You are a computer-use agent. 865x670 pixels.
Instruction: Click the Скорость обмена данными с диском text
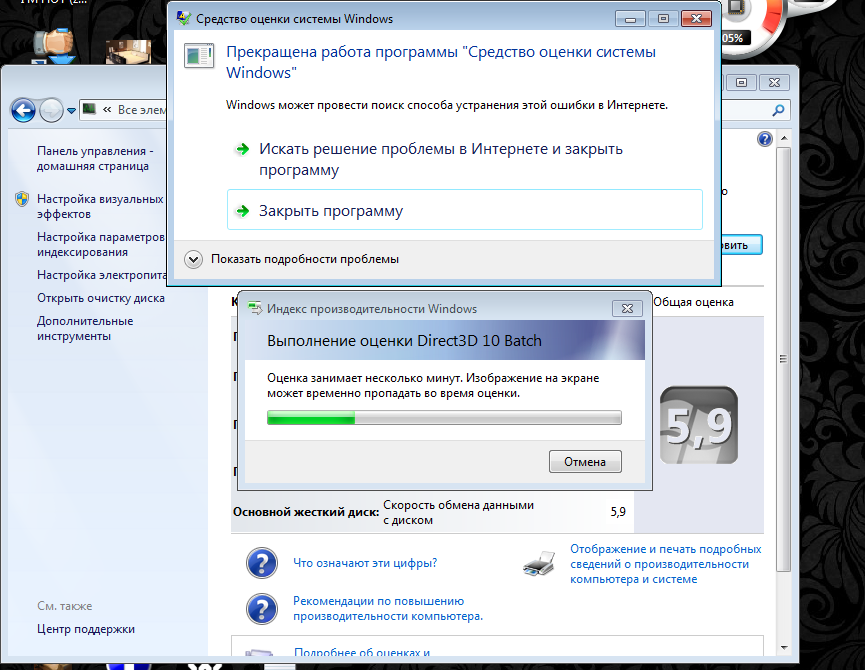[x=458, y=512]
